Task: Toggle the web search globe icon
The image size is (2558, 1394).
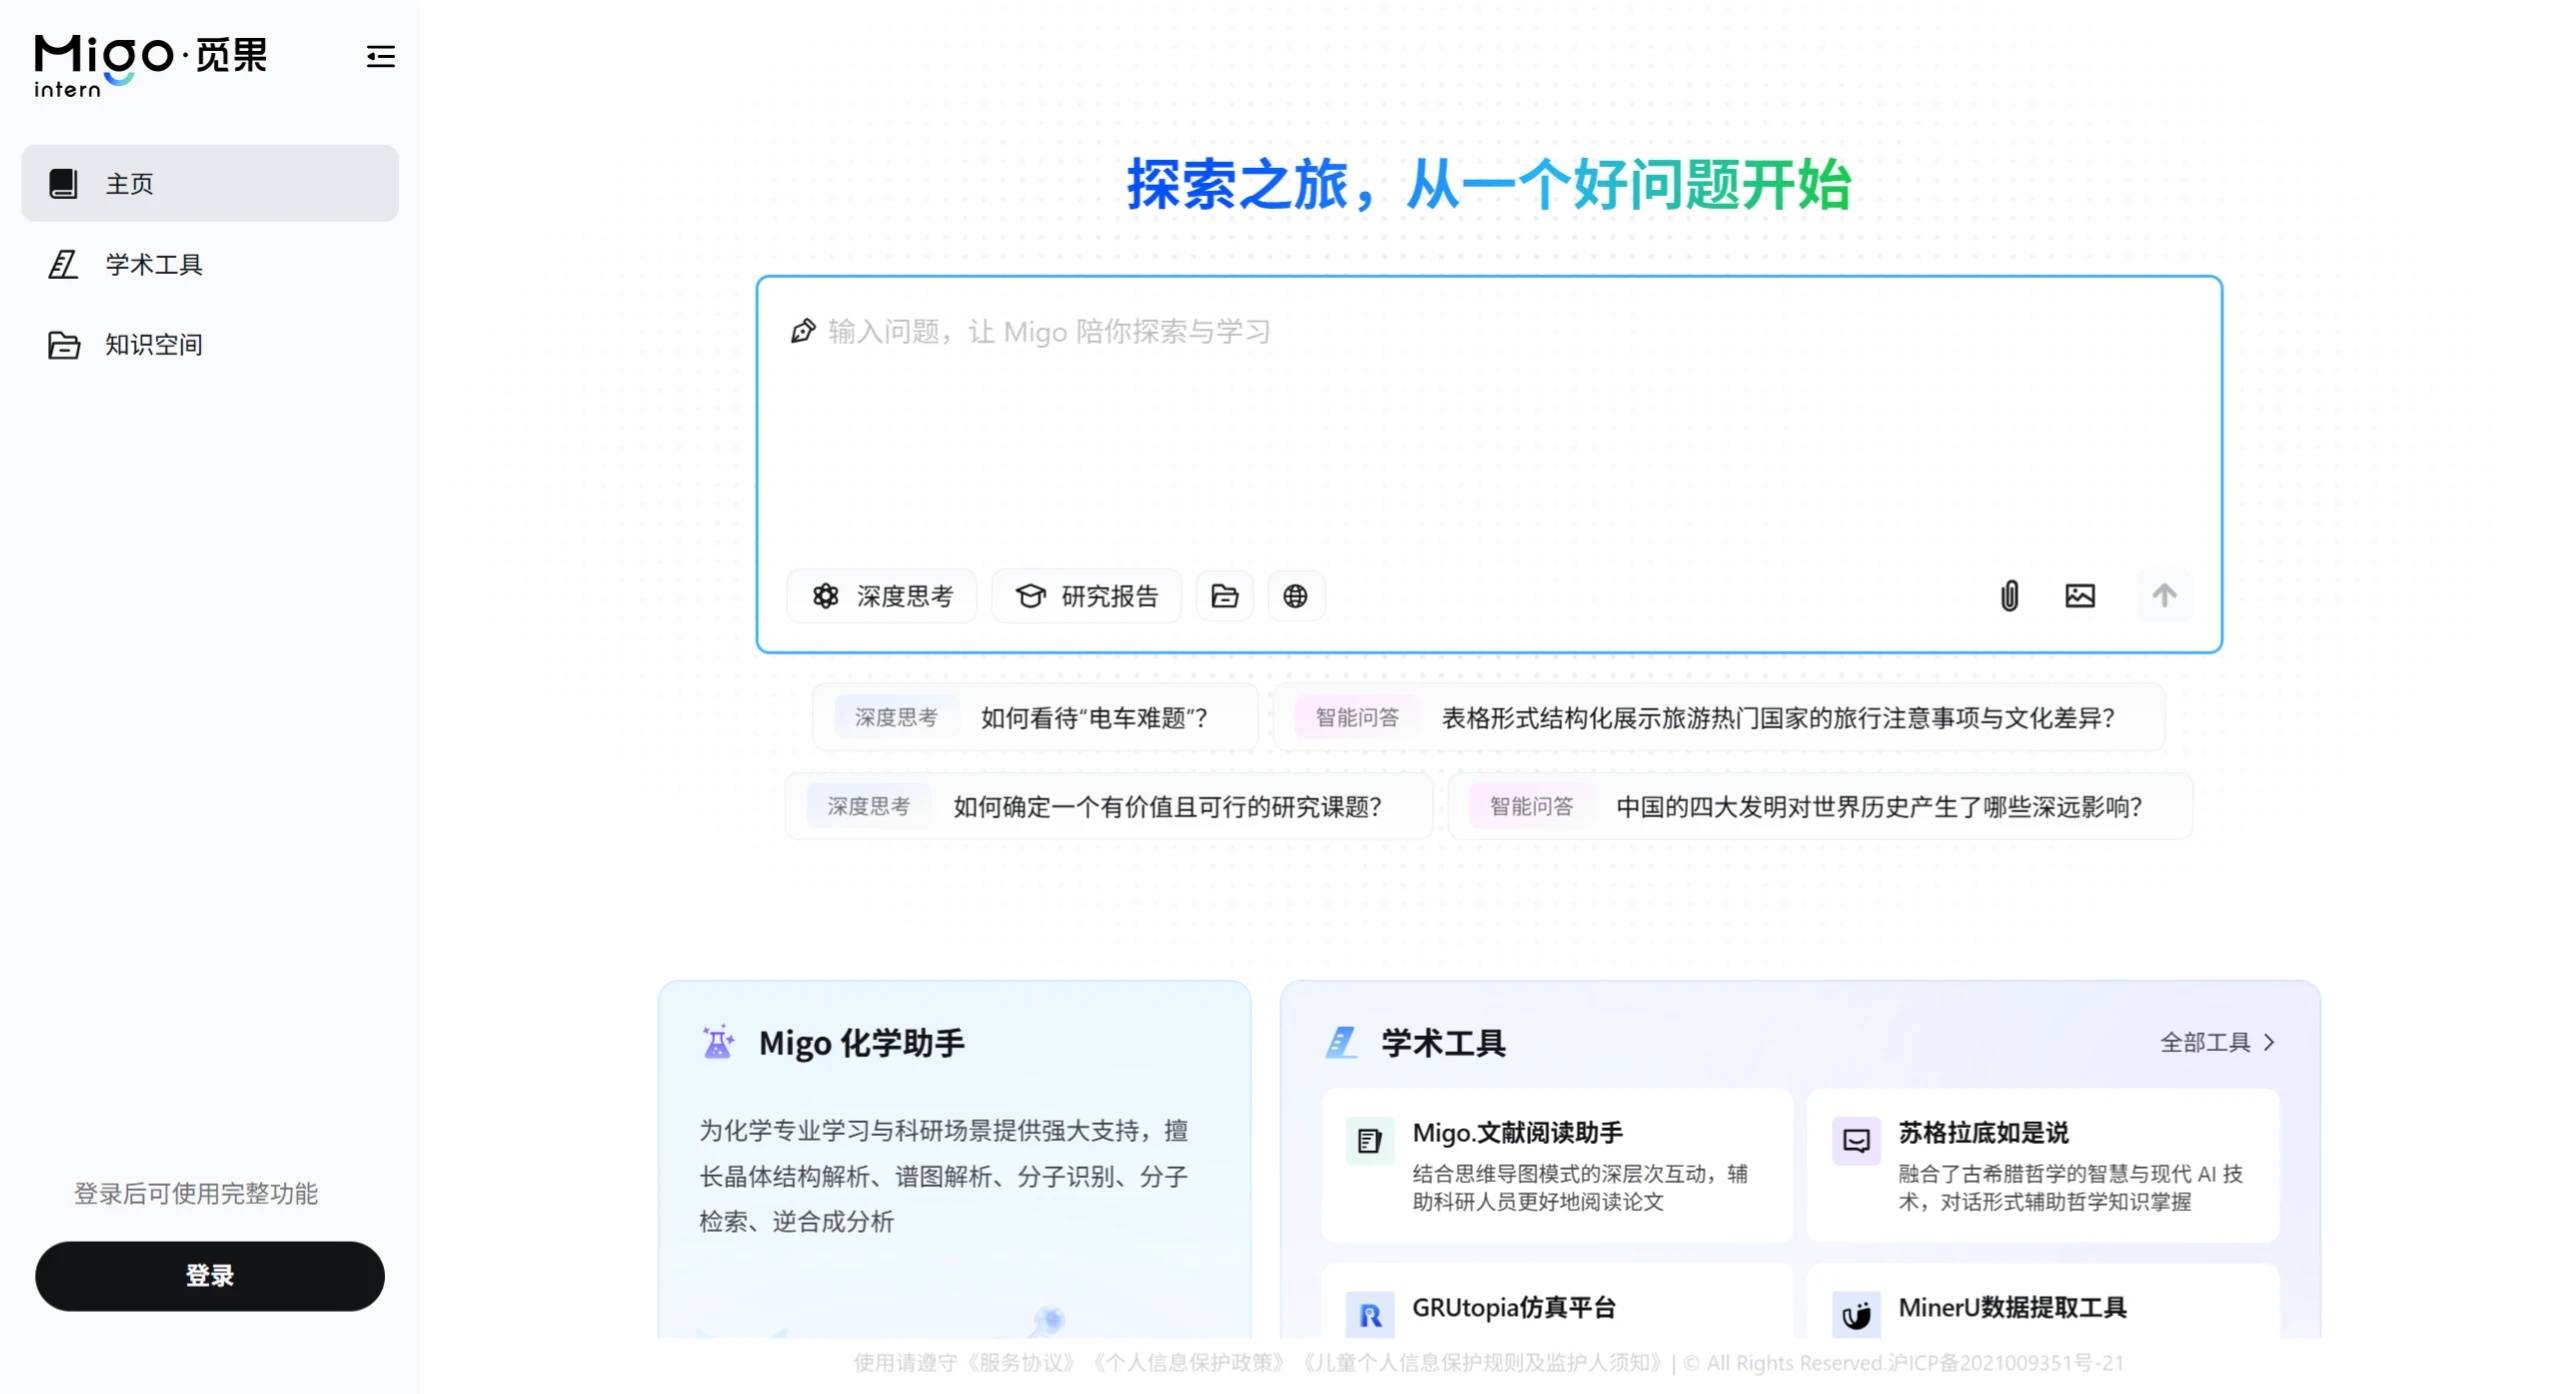Action: (x=1295, y=596)
